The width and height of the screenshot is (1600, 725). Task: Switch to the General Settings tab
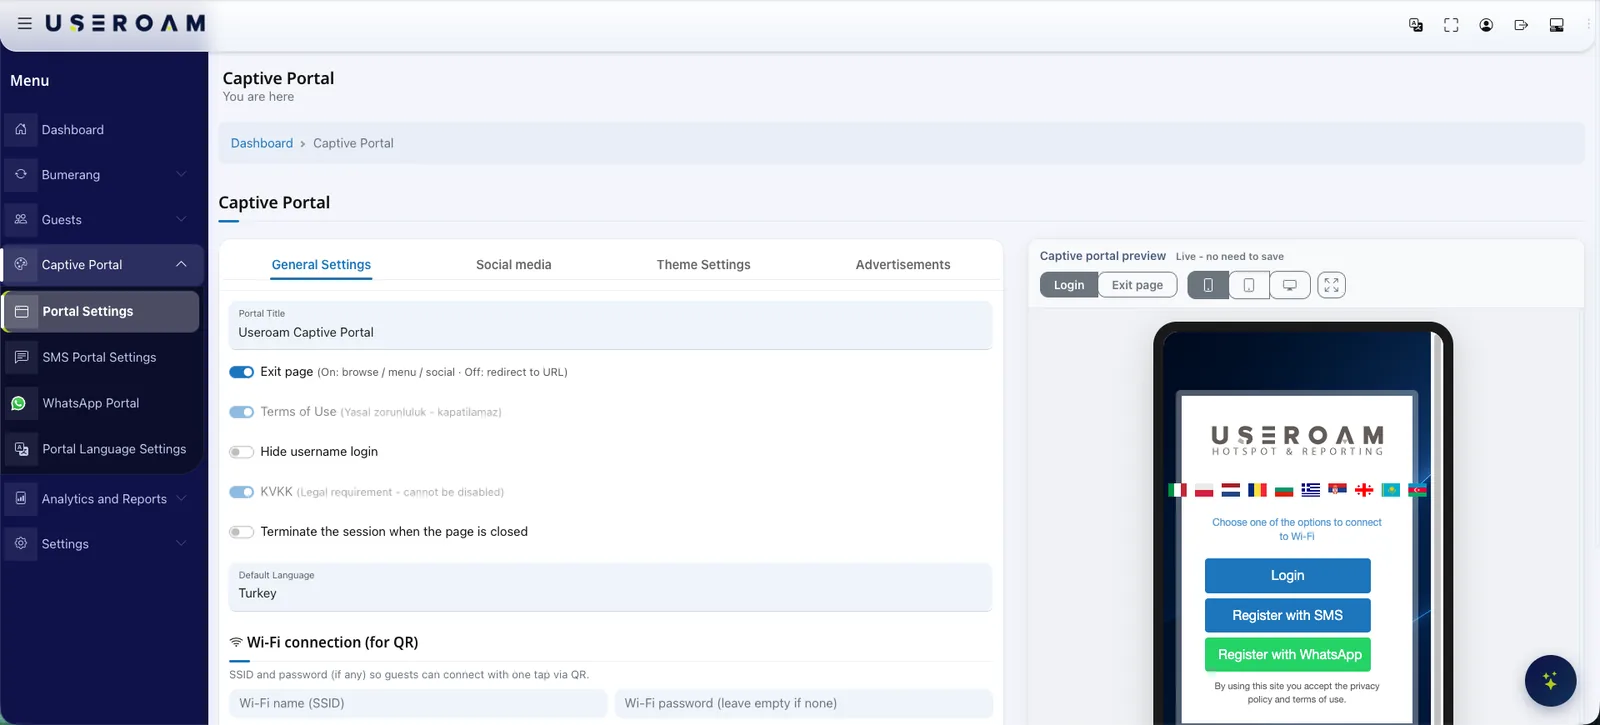321,265
